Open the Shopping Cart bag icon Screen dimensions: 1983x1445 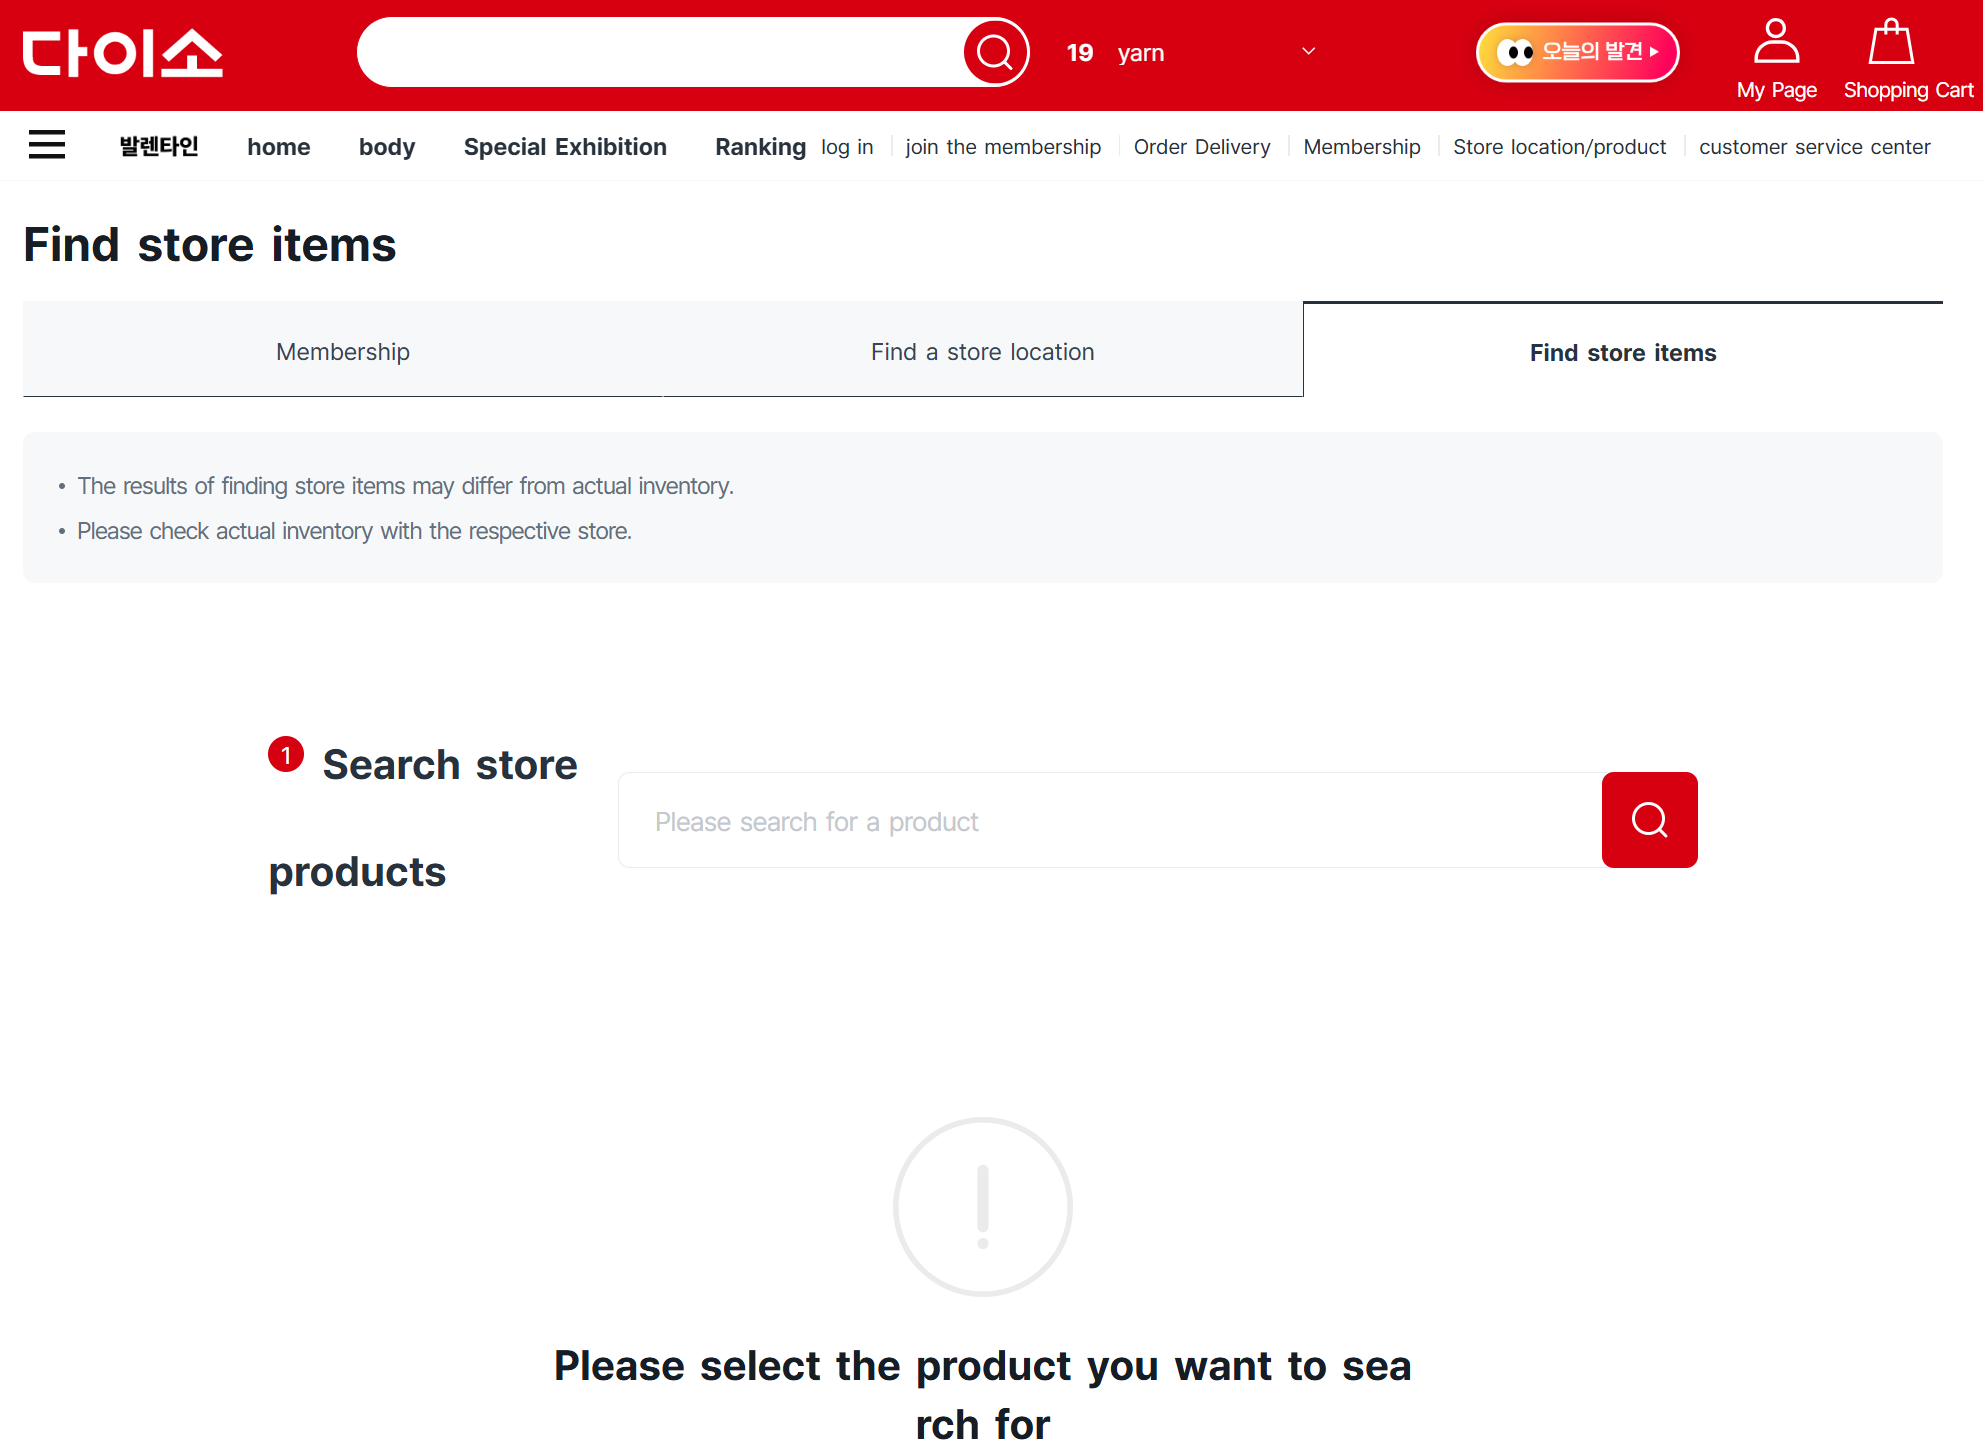(x=1890, y=43)
